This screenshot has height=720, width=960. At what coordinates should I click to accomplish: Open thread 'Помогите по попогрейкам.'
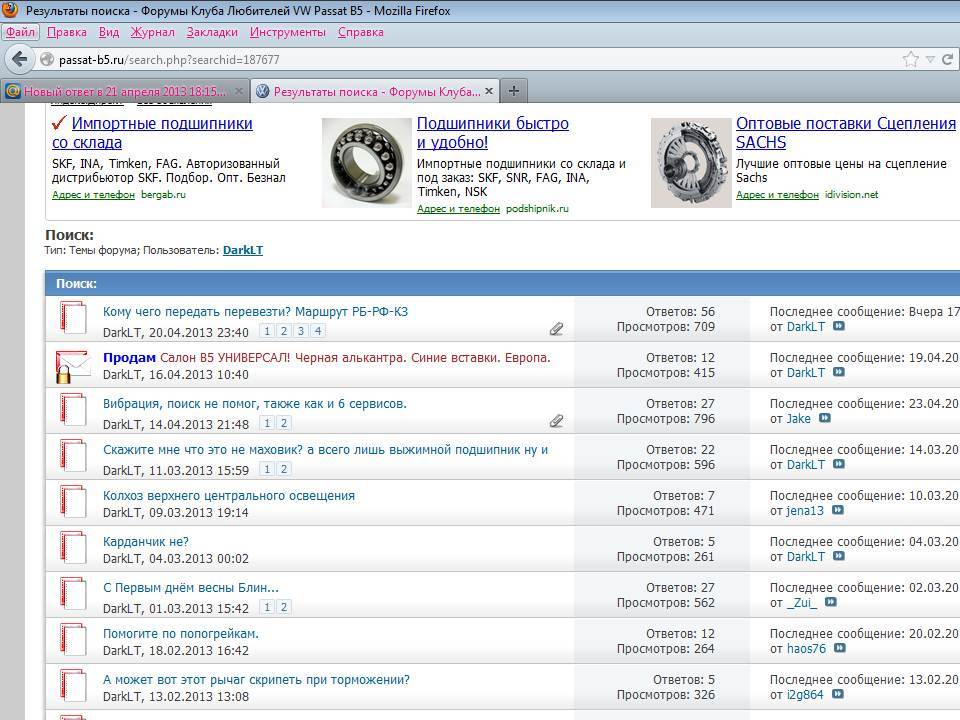tap(181, 633)
